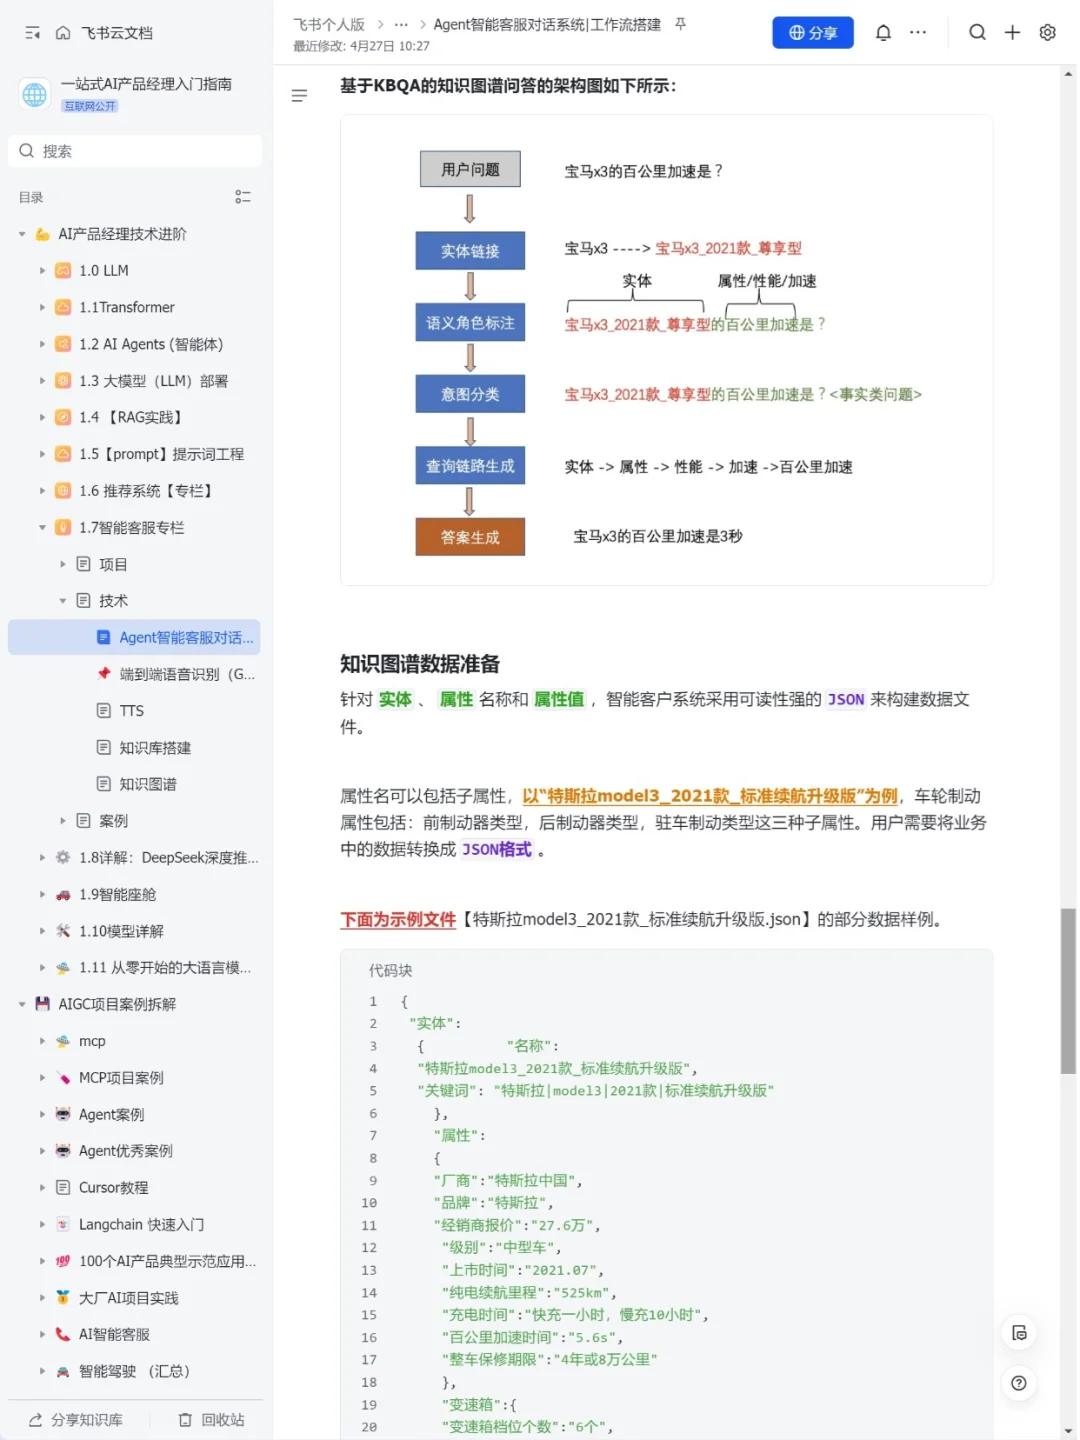Click the icon beside 1.8详解: DeepSeek深度推
Screen dimensions: 1080x1440
click(x=63, y=858)
